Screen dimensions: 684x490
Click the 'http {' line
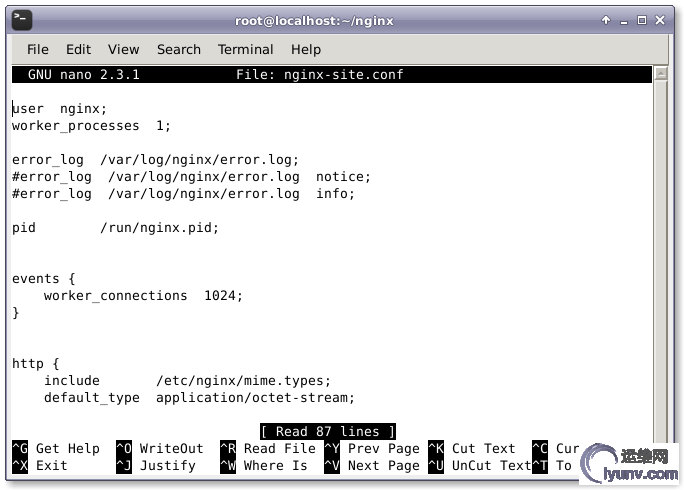[x=36, y=364]
